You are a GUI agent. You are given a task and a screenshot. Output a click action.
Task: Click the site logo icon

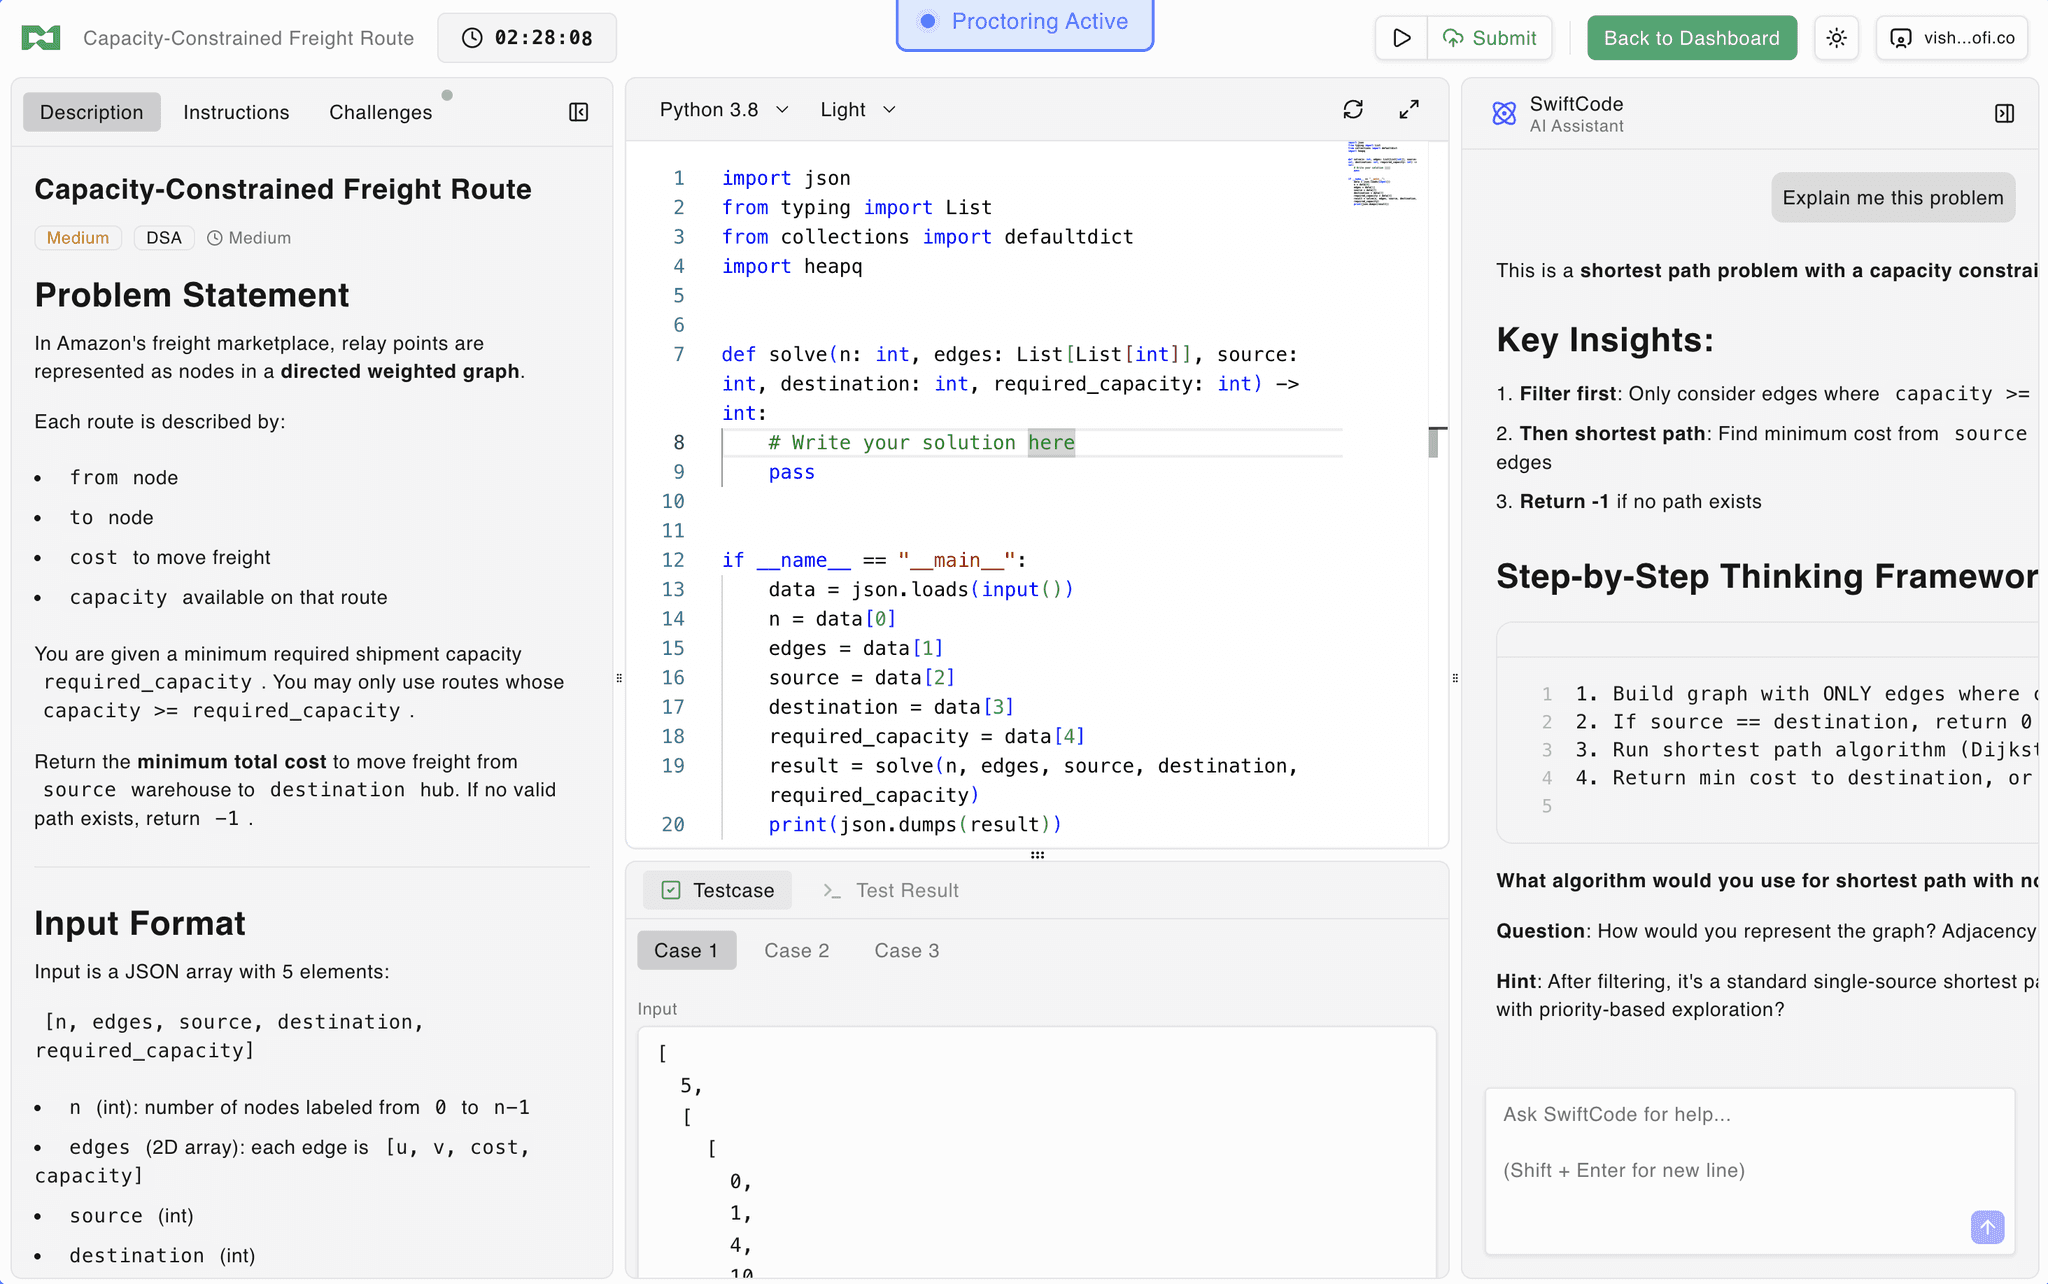tap(41, 38)
